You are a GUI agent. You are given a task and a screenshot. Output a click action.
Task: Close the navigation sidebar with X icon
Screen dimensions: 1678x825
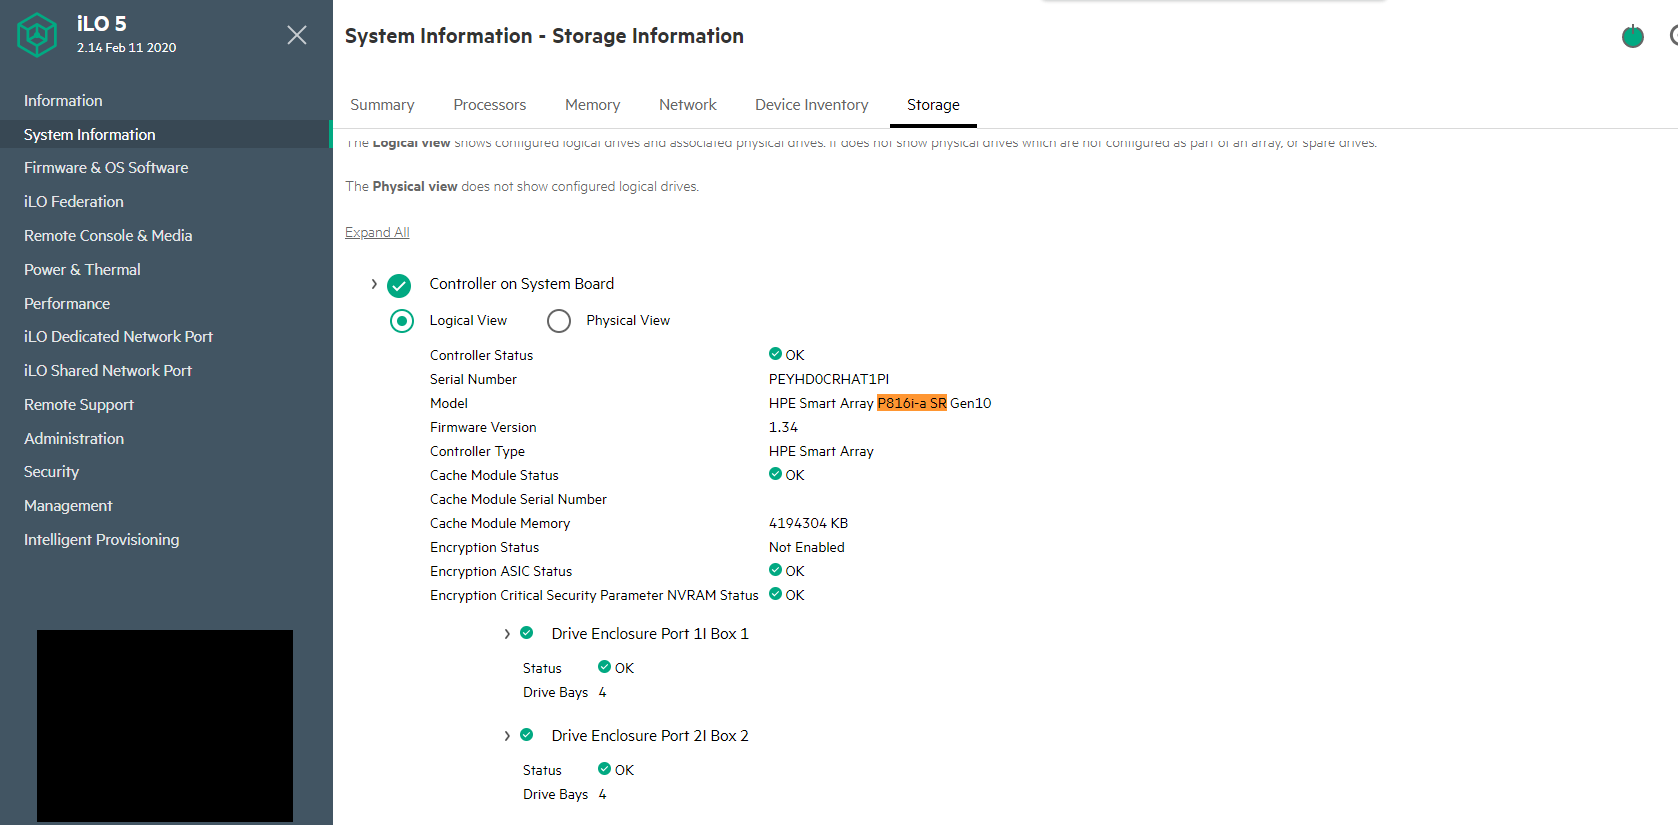tap(297, 35)
